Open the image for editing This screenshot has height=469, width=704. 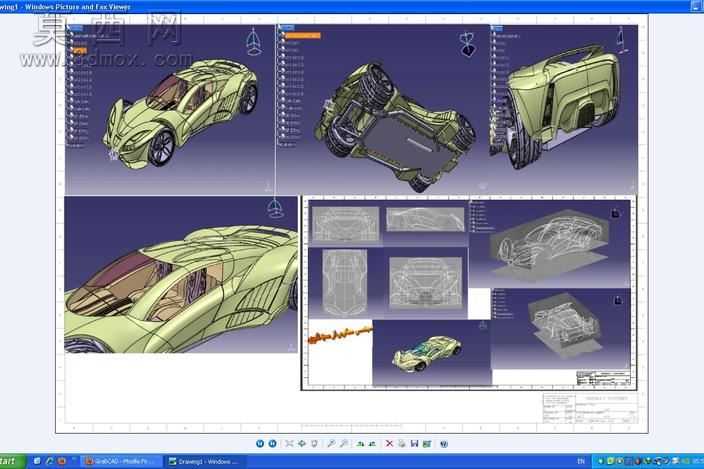point(427,444)
